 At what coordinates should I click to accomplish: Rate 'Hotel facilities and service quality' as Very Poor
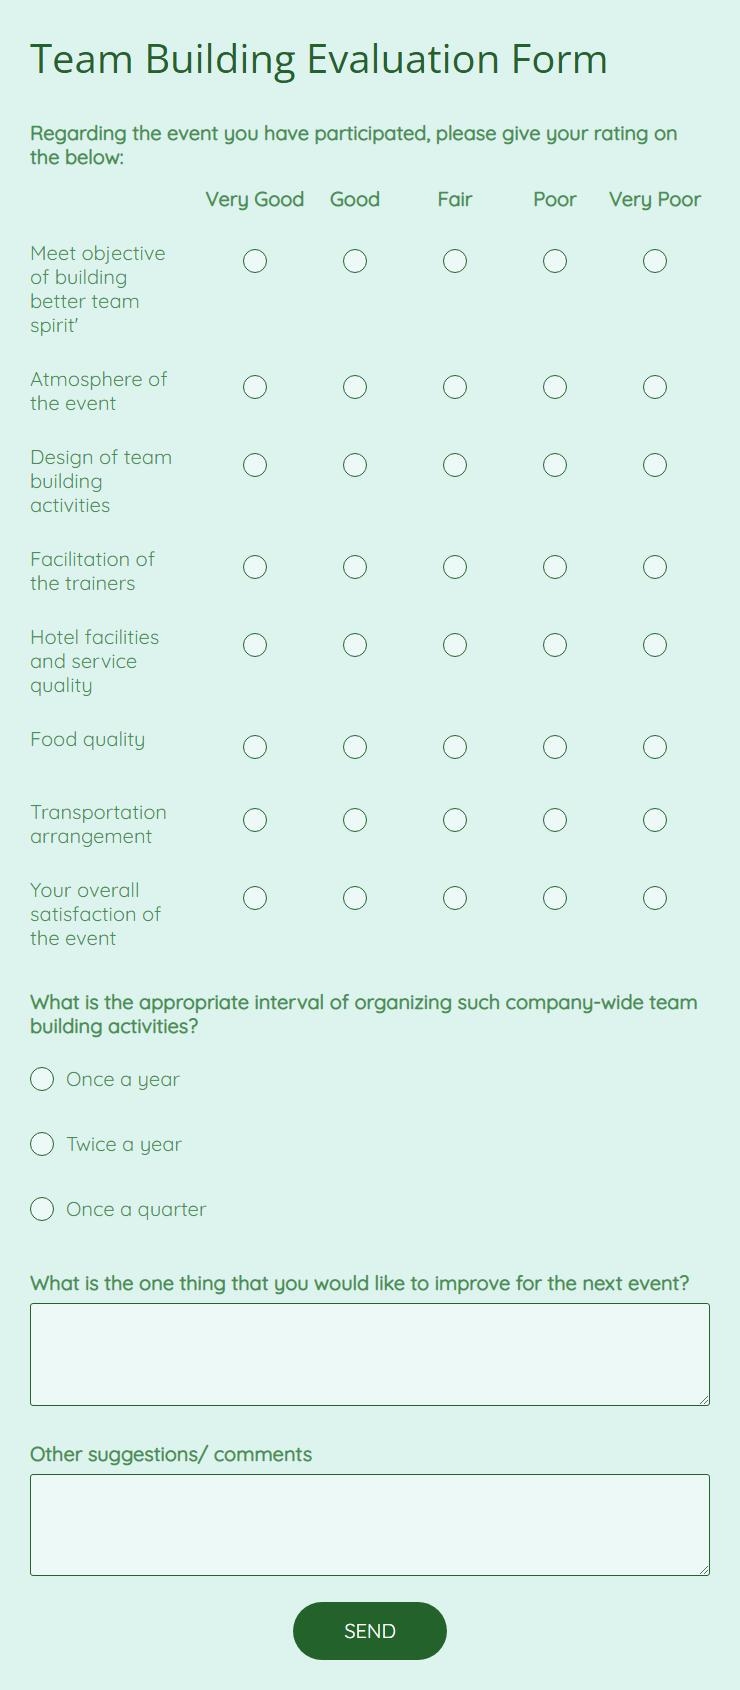[655, 645]
